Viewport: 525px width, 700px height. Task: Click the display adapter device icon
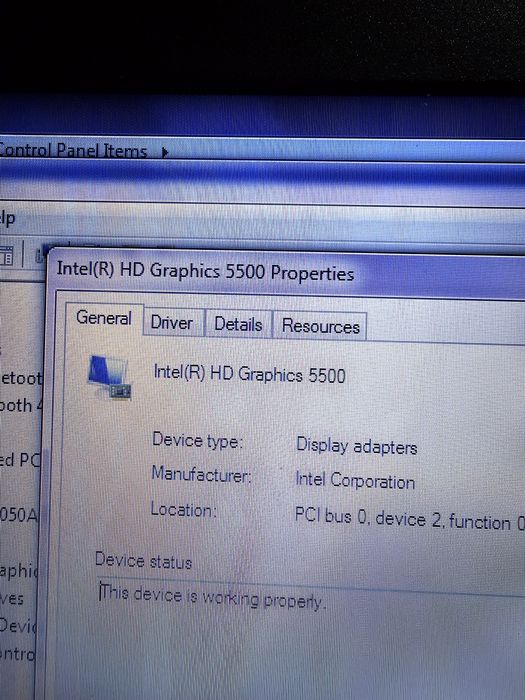point(110,377)
